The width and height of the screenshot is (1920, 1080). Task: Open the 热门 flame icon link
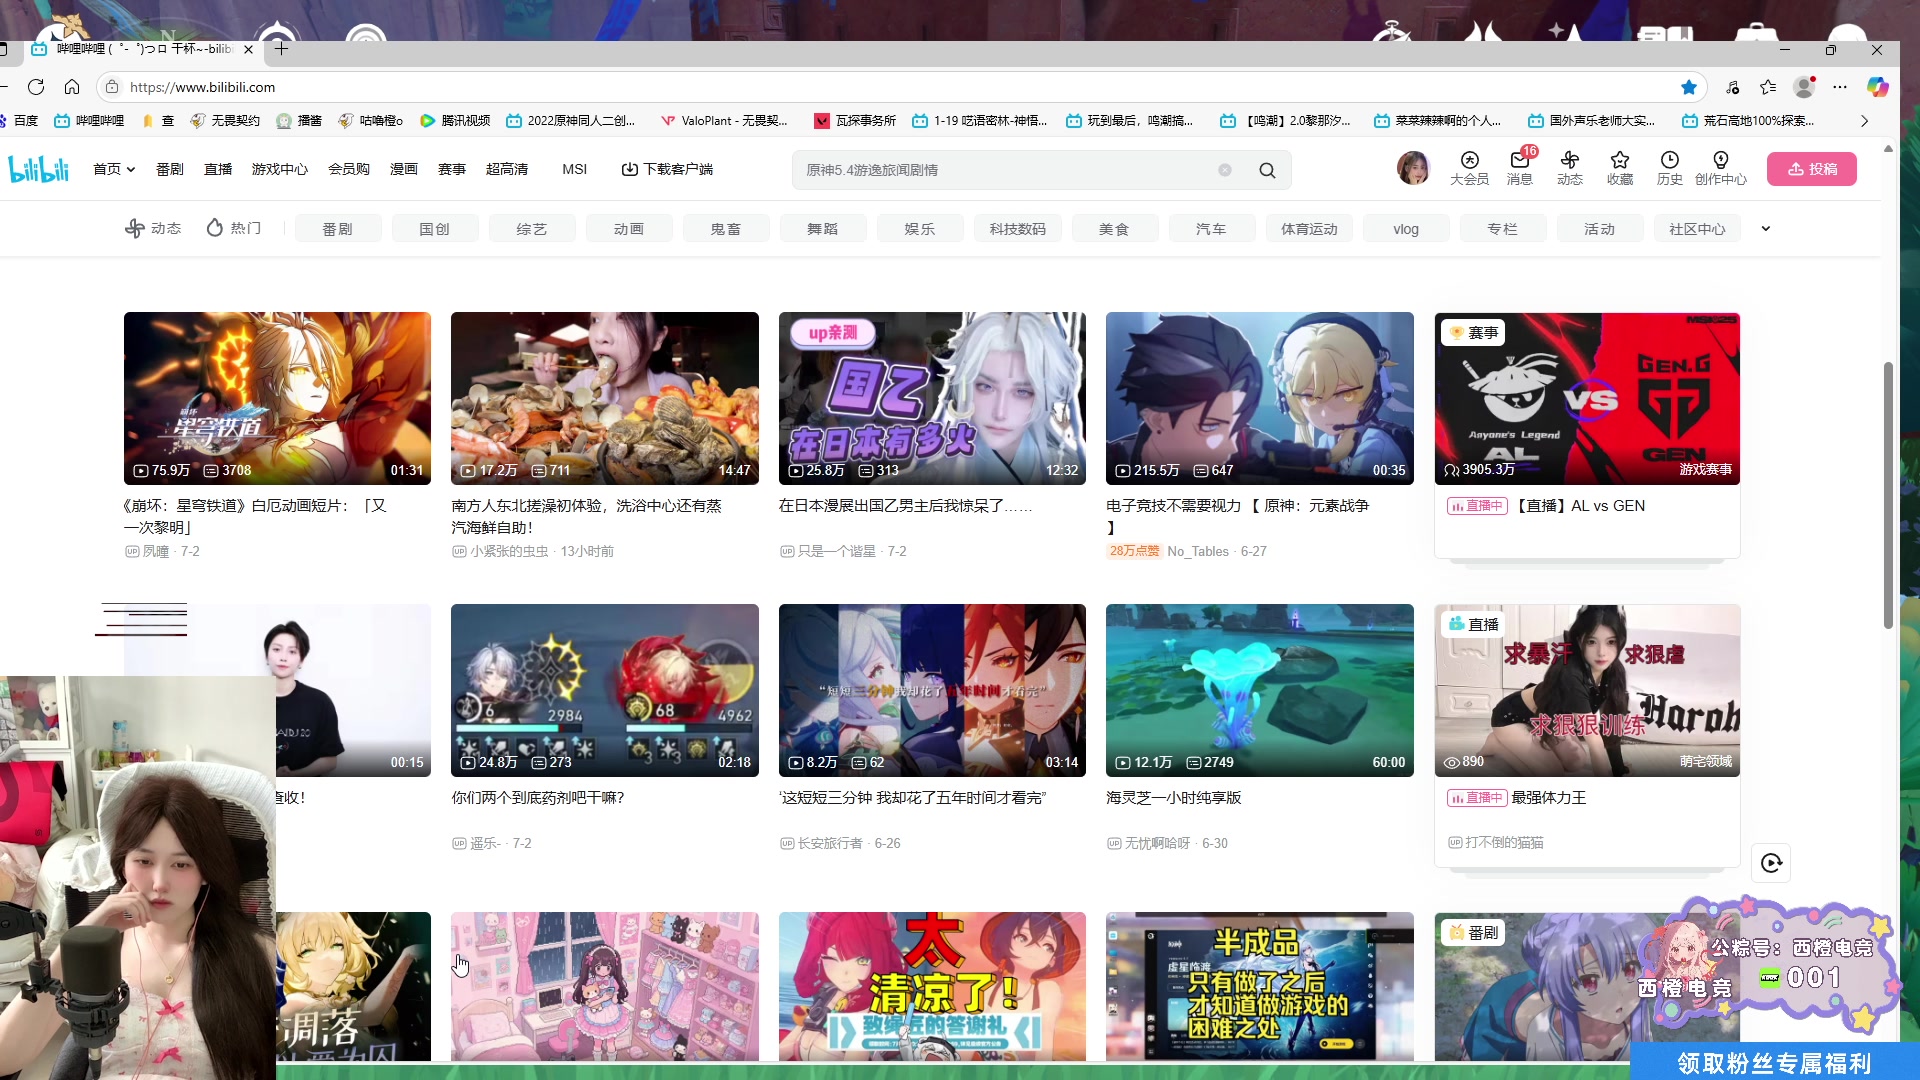[x=234, y=229]
